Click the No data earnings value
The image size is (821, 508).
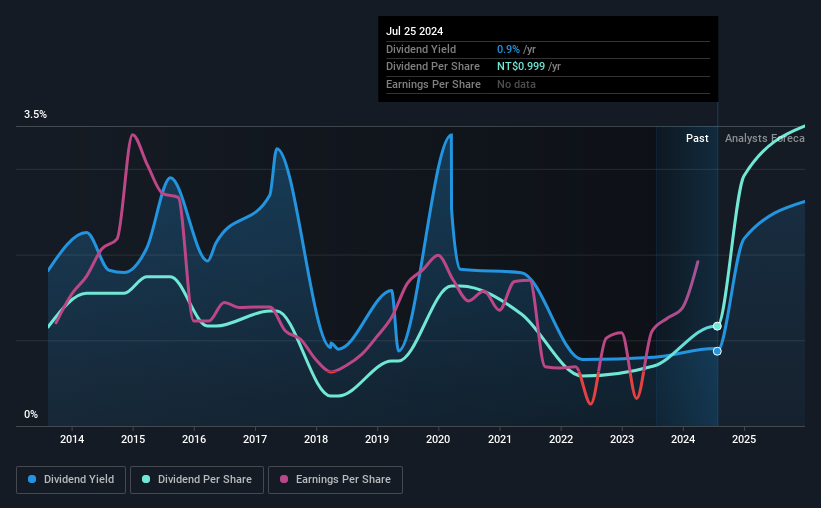(516, 84)
